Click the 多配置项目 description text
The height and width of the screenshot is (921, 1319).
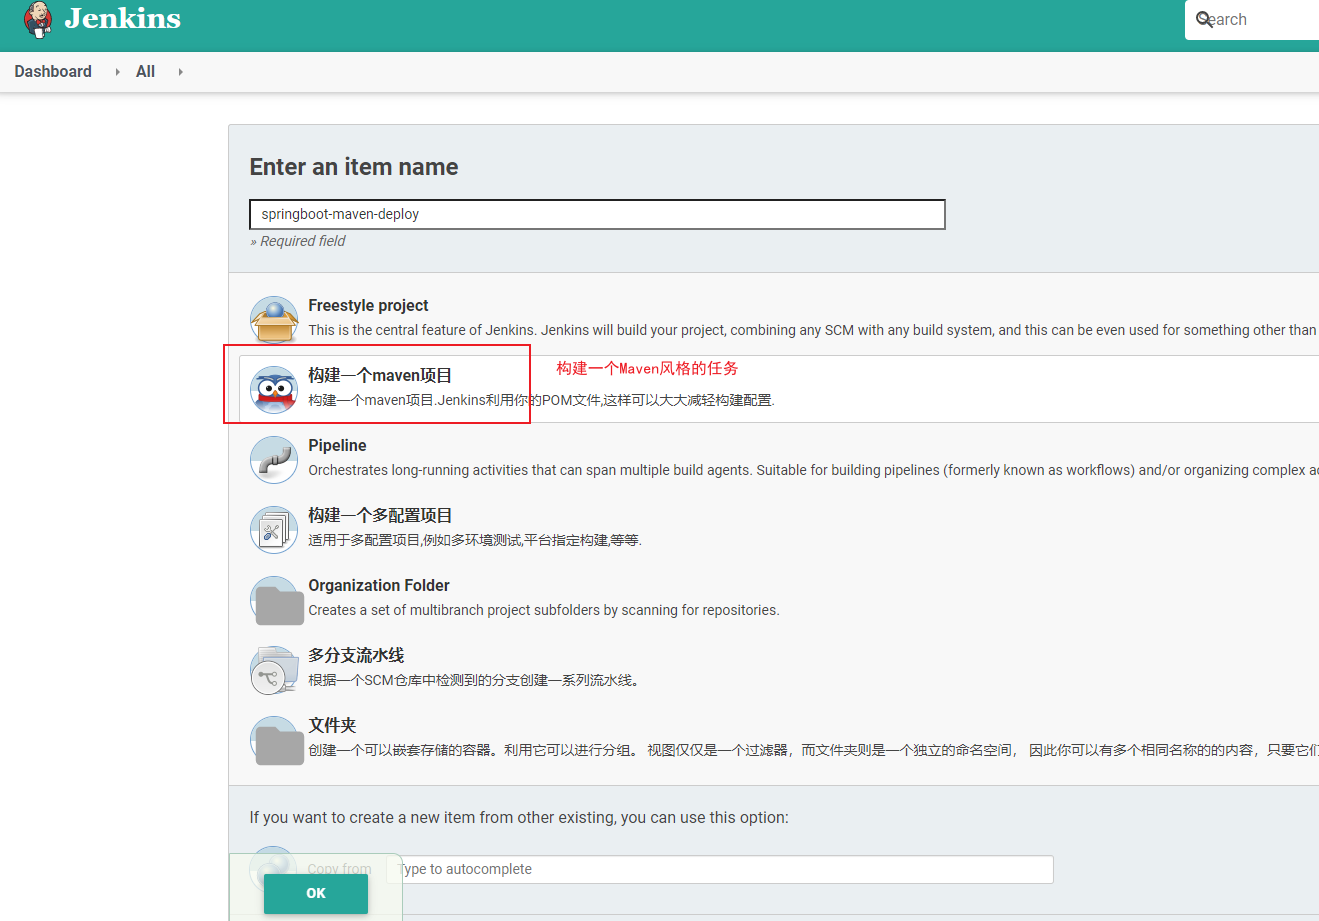click(475, 540)
